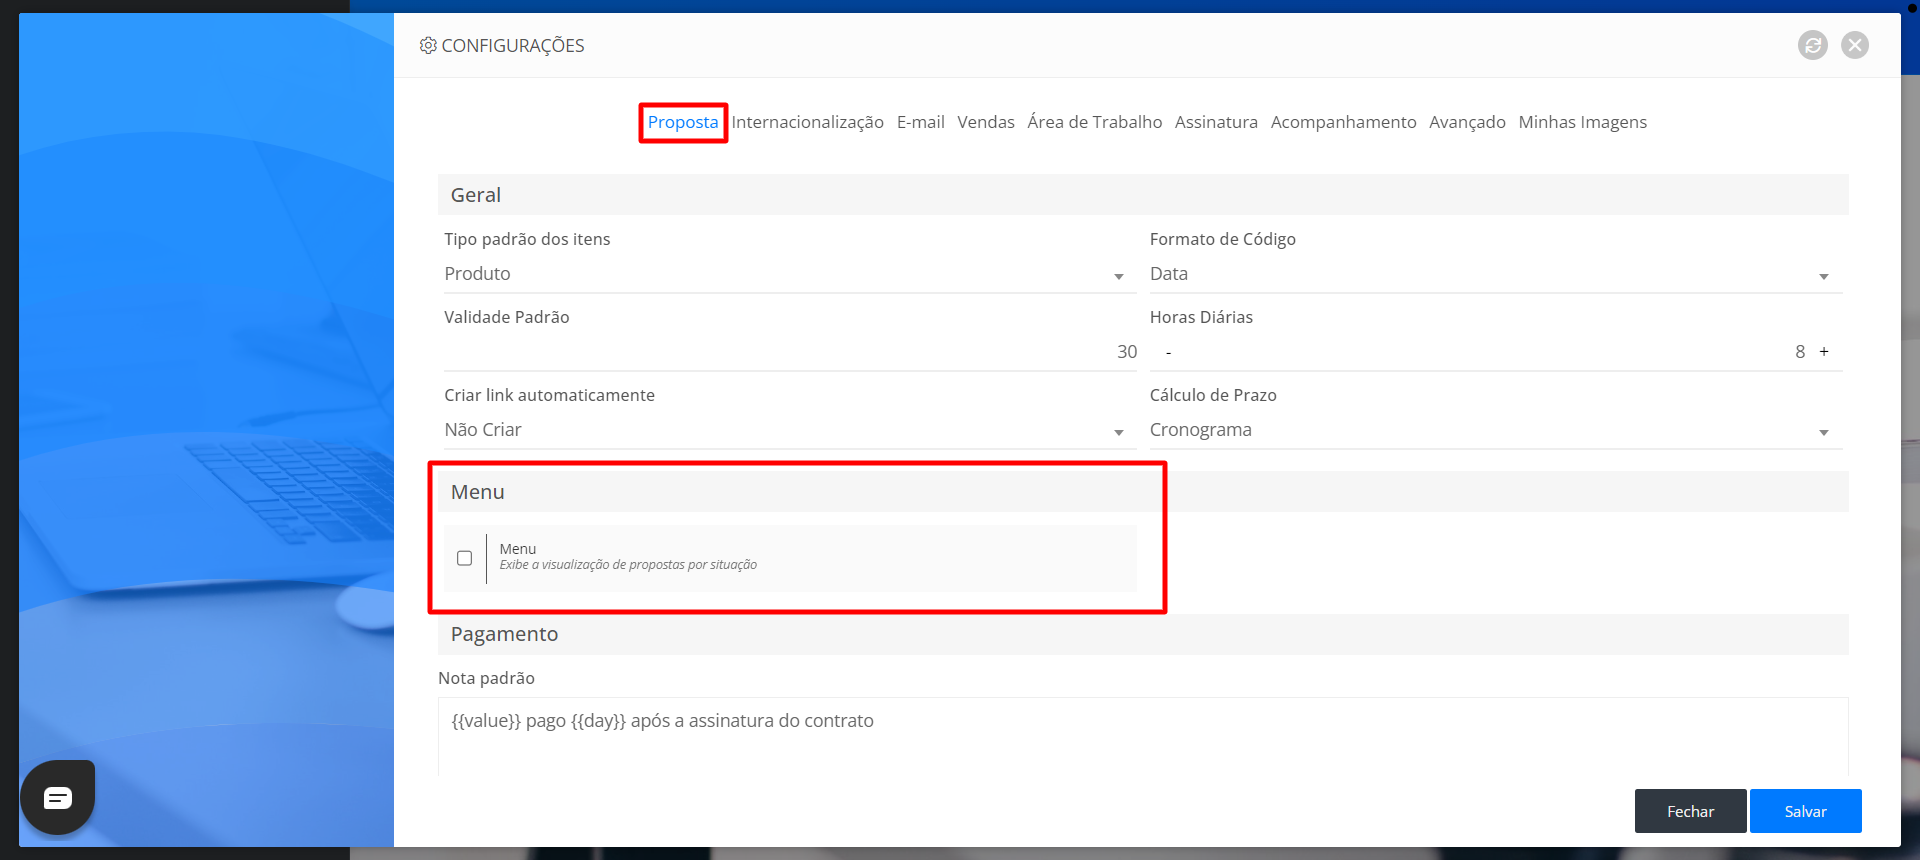
Task: Close the Configurações dialog with the X icon
Action: [x=1855, y=45]
